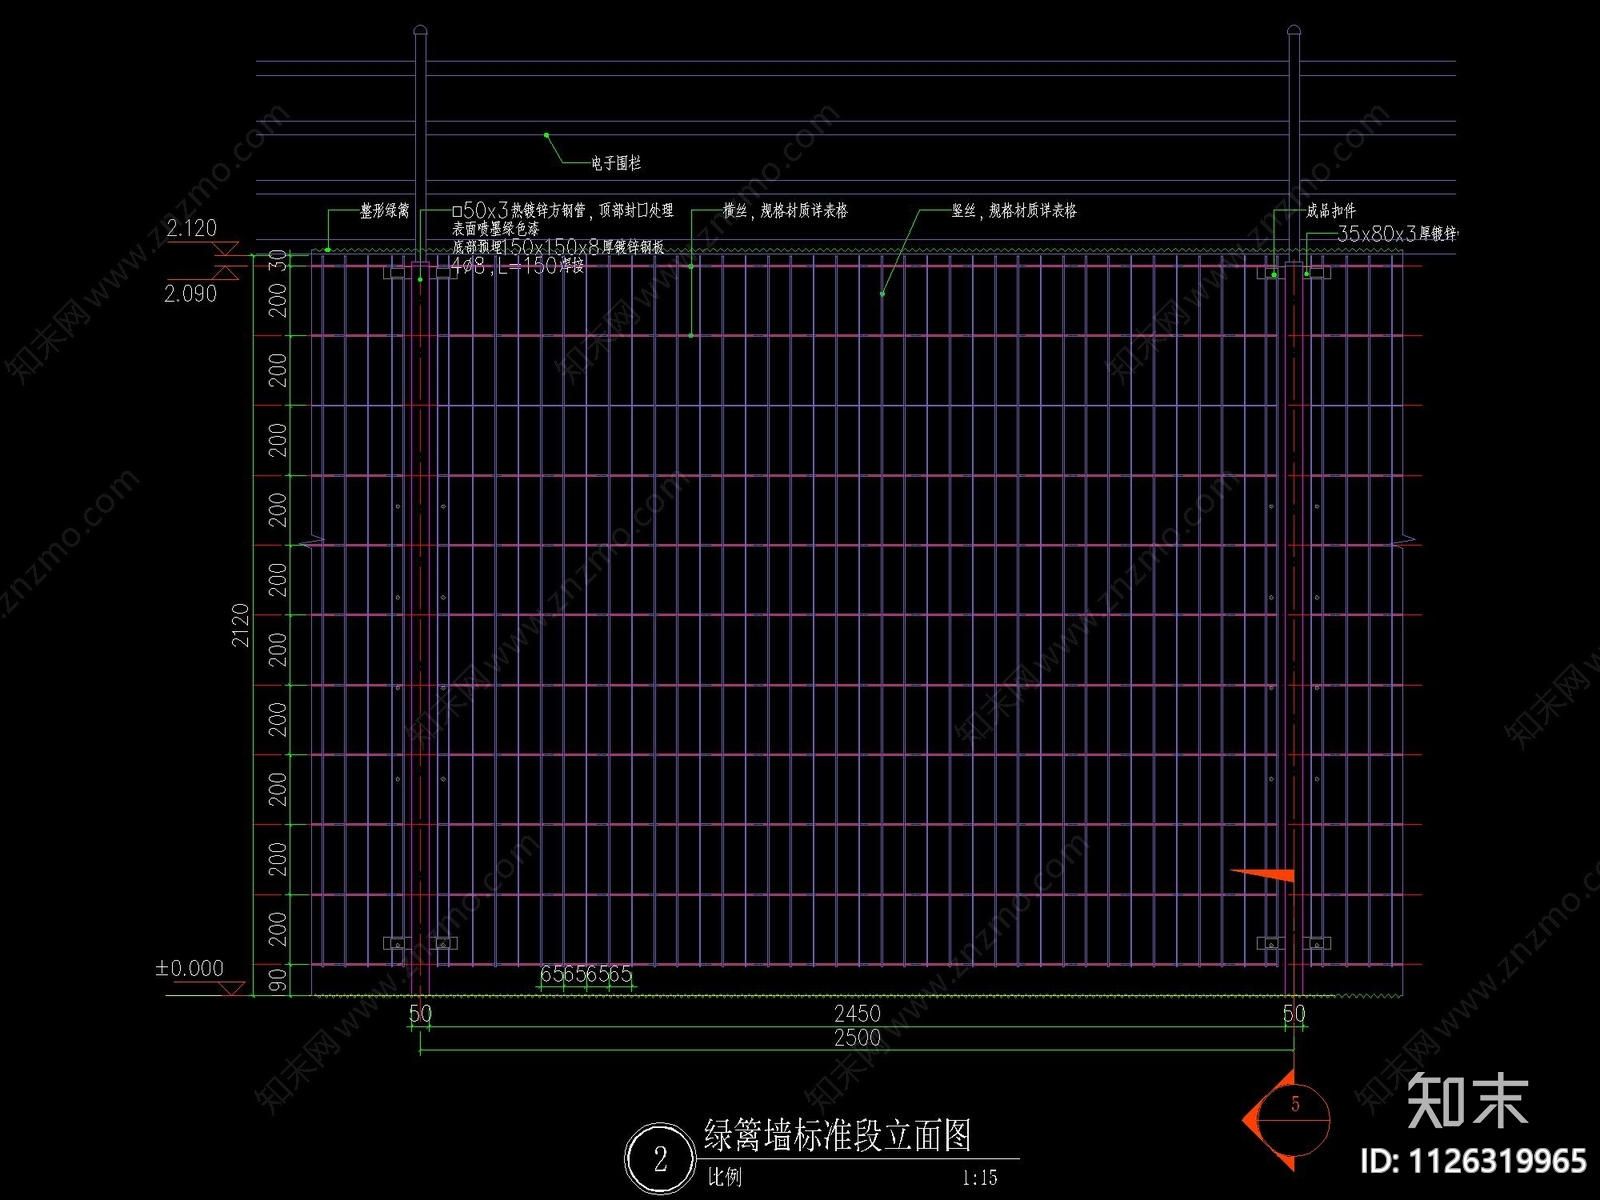Screen dimensions: 1600x1200
Task: Select the ±0.000 elevation mark text
Action: [189, 968]
